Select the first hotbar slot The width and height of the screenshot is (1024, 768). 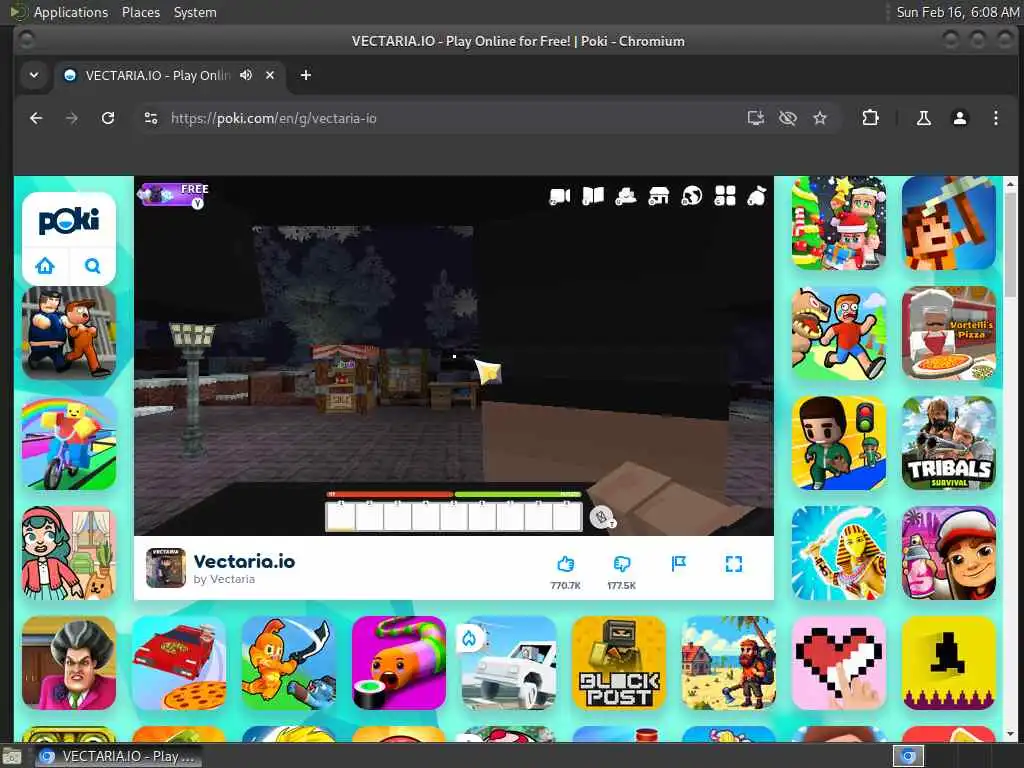point(340,516)
